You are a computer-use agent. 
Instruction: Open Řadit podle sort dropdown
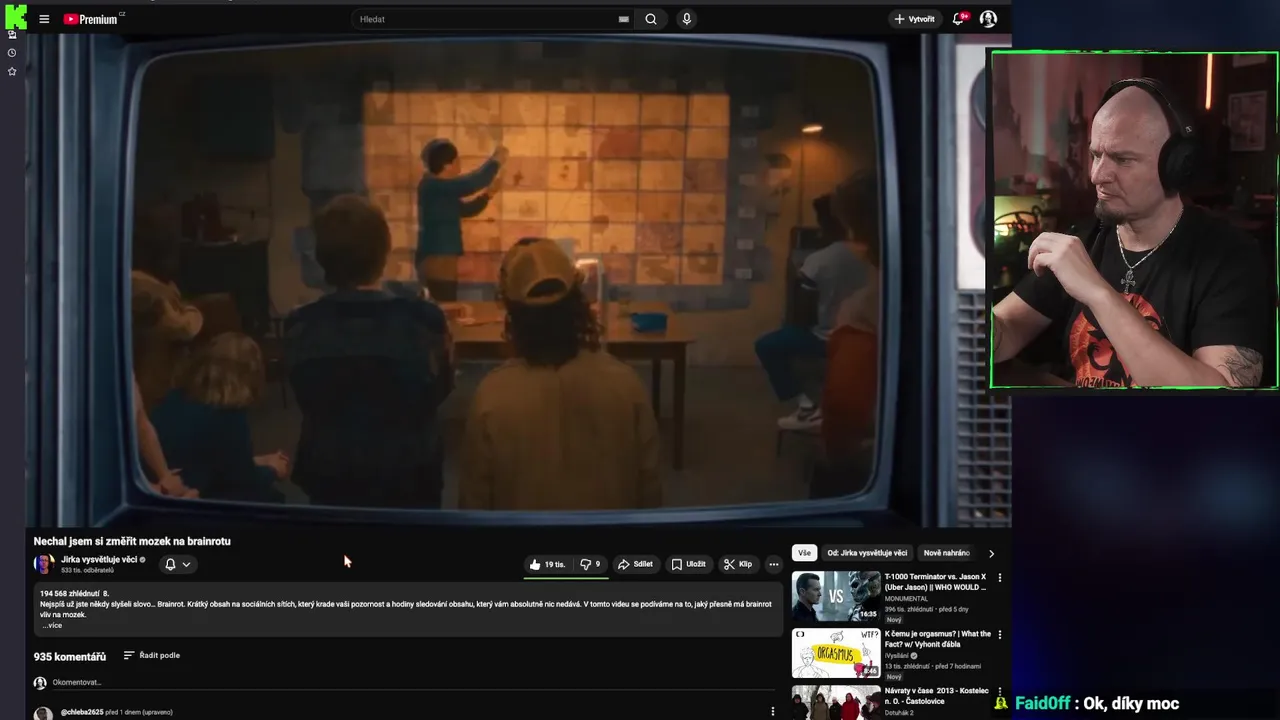coord(152,655)
